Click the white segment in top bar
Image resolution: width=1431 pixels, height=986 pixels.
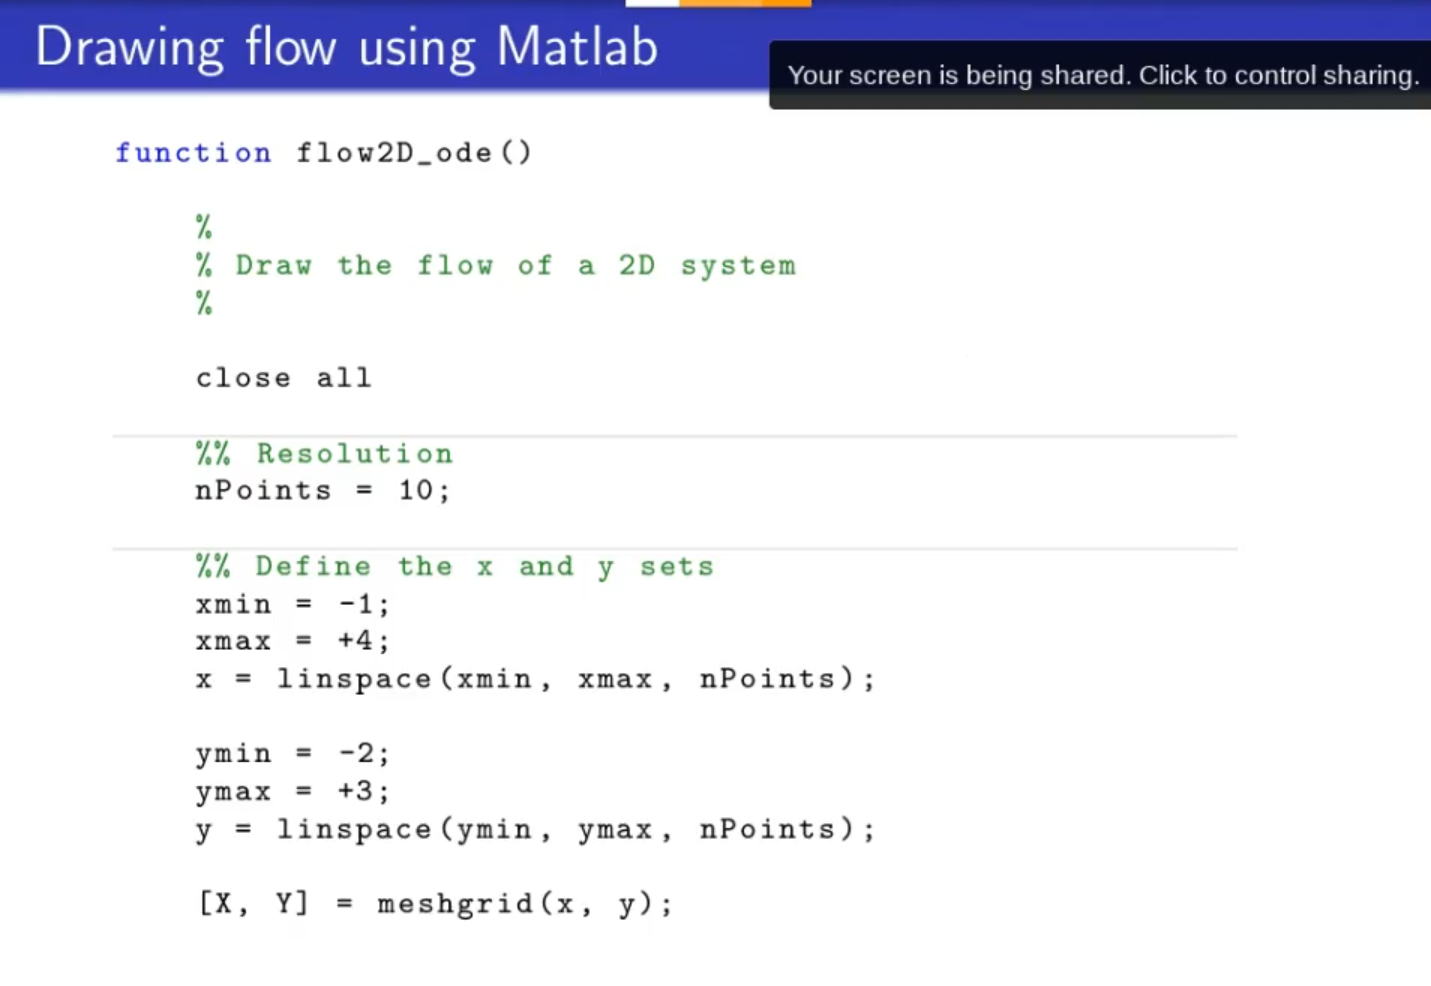pyautogui.click(x=652, y=3)
